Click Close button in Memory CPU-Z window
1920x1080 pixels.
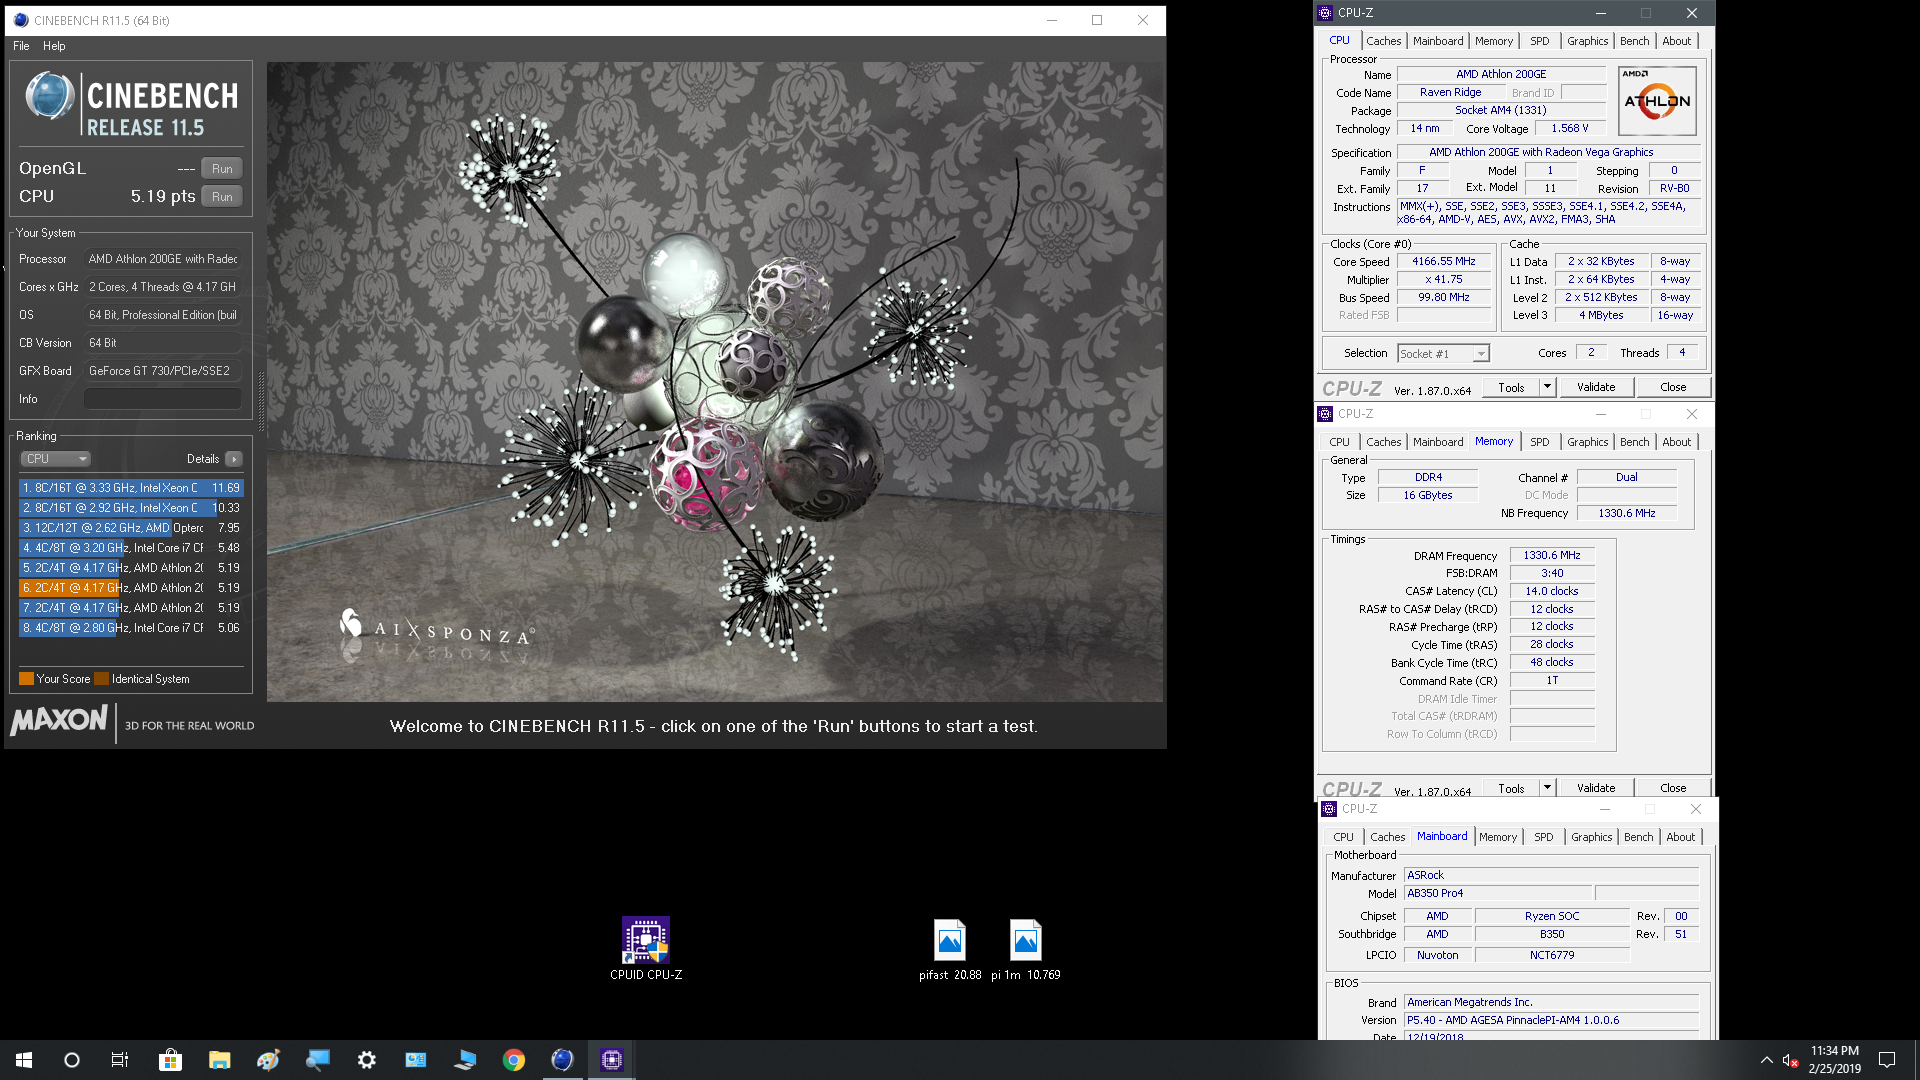[1673, 788]
